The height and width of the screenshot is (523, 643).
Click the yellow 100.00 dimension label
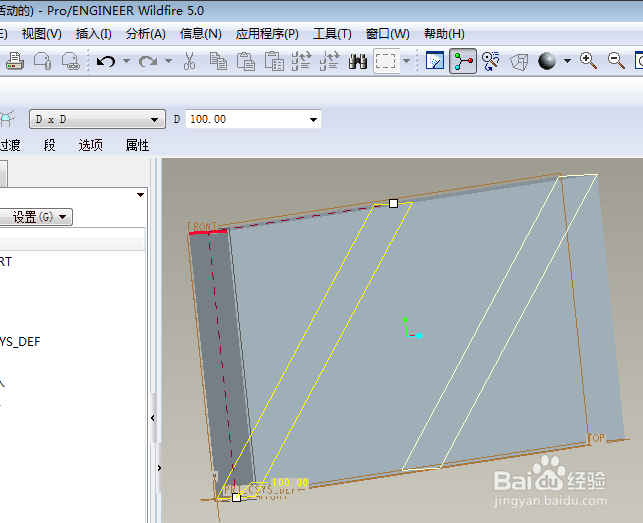click(290, 482)
